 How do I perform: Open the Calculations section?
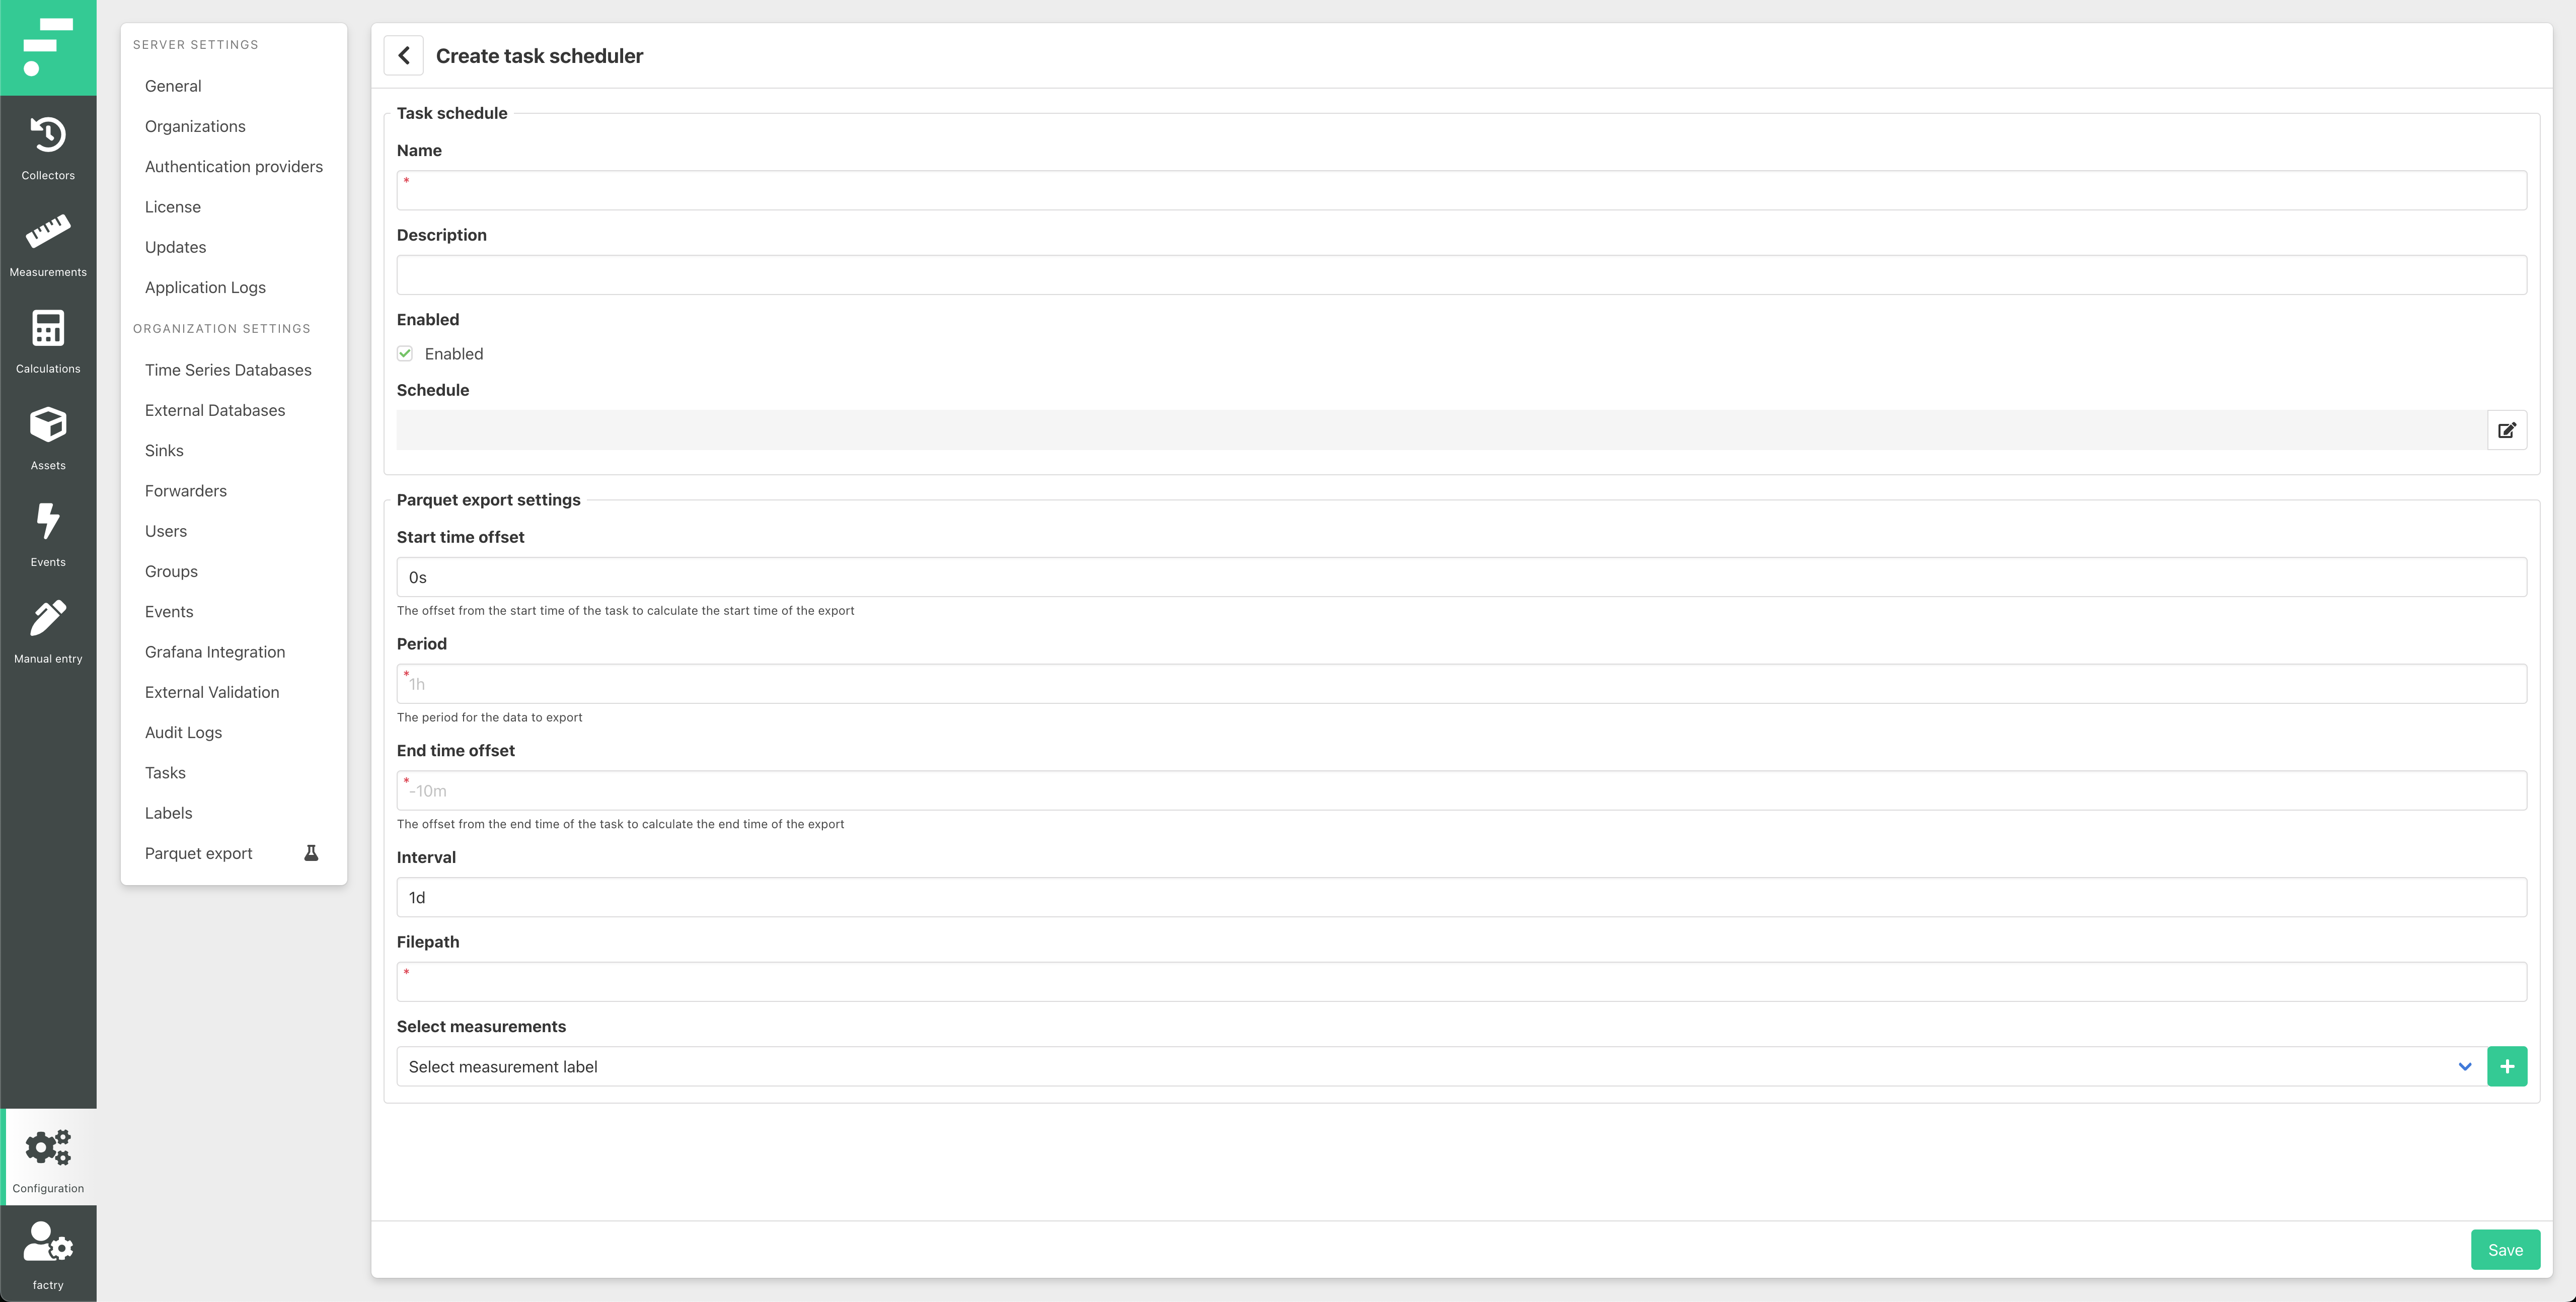48,340
